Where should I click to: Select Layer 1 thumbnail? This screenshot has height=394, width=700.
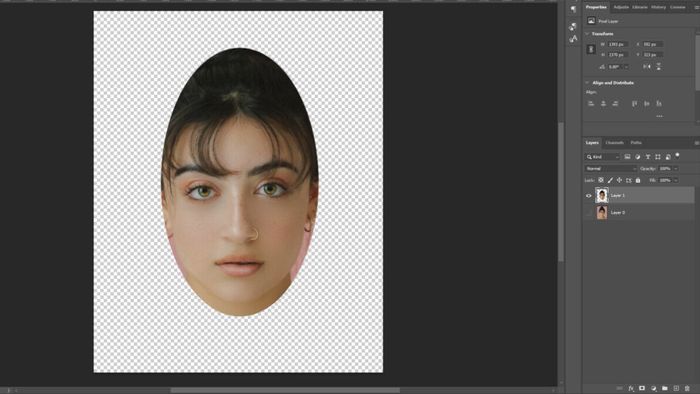[602, 195]
